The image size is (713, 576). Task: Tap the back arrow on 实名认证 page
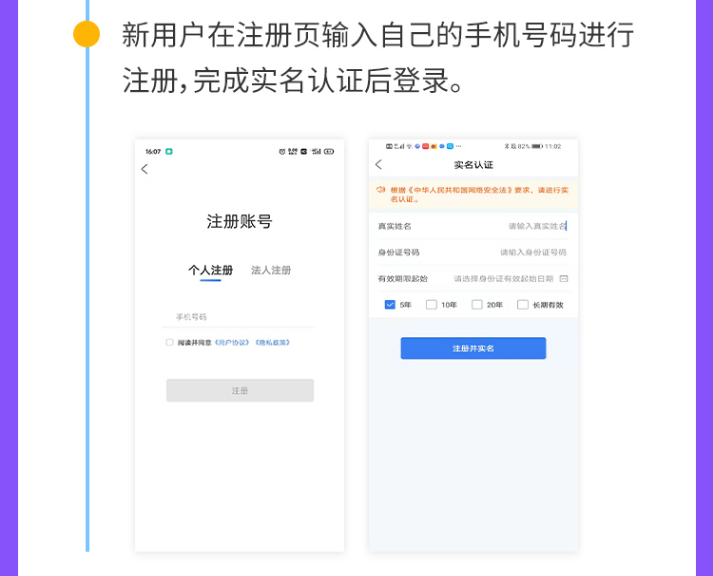[x=378, y=164]
